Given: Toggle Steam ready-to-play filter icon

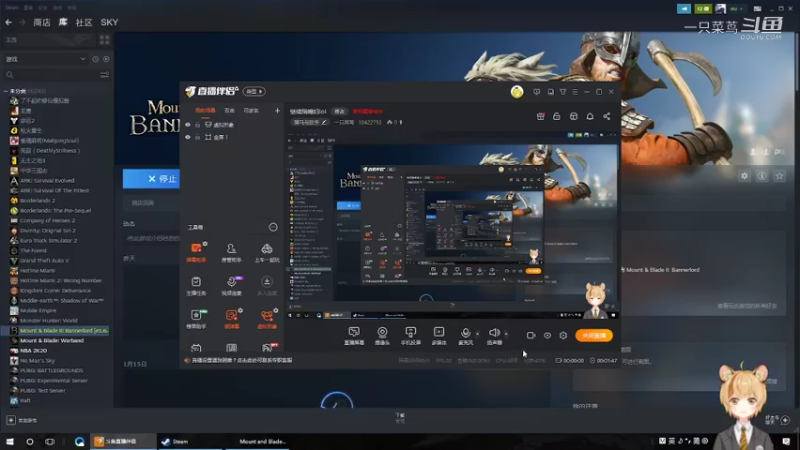Looking at the screenshot, I should tap(106, 59).
